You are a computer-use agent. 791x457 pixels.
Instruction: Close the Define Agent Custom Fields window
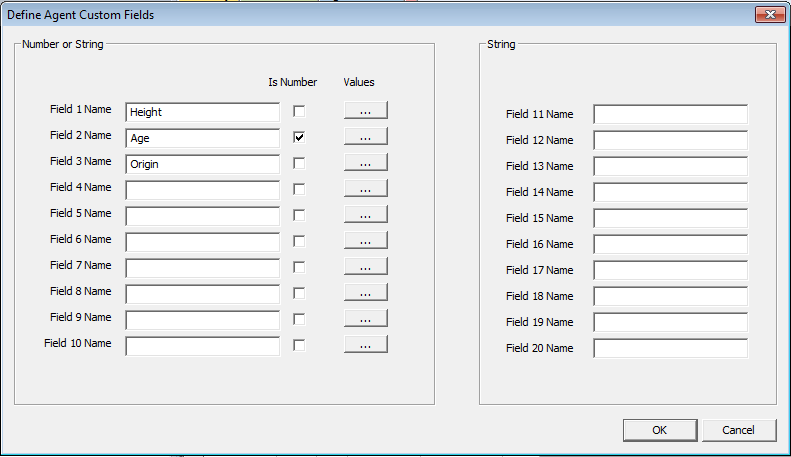pos(768,15)
